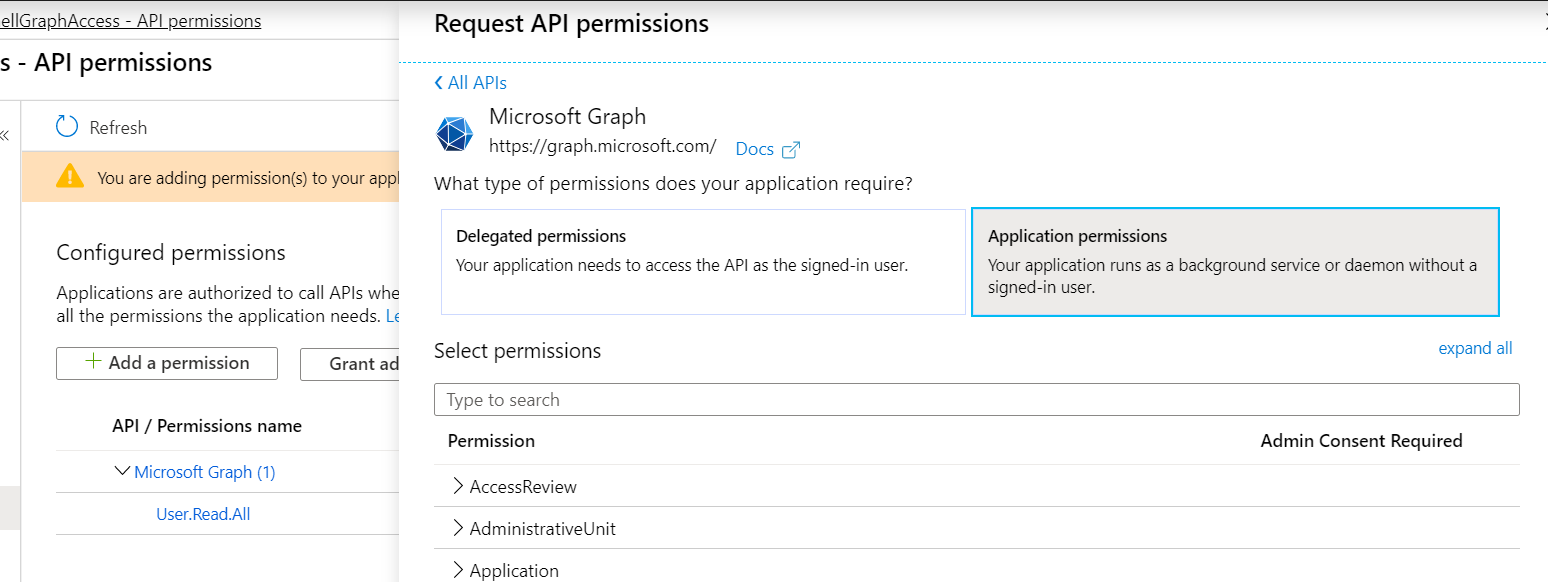The width and height of the screenshot is (1548, 582).
Task: Collapse the left sidebar with double chevron
Action: [4, 135]
